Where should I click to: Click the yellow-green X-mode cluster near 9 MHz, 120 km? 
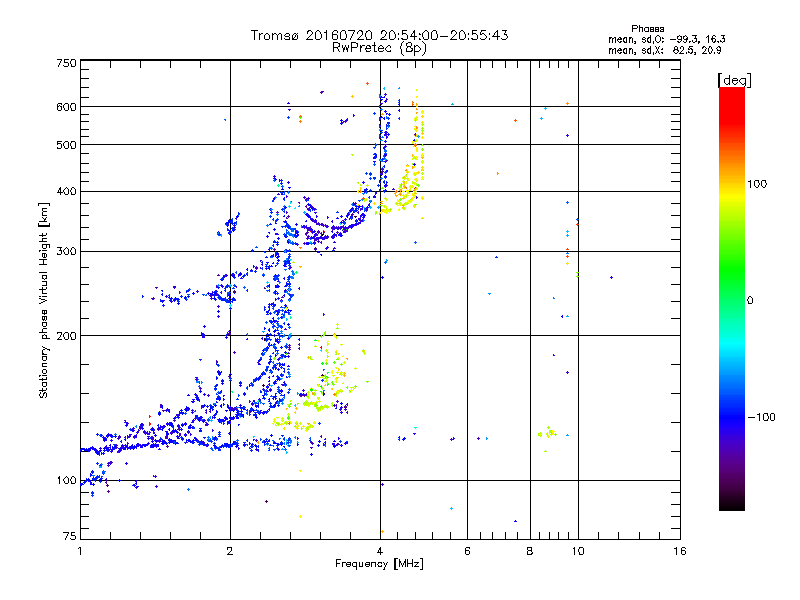tap(548, 433)
